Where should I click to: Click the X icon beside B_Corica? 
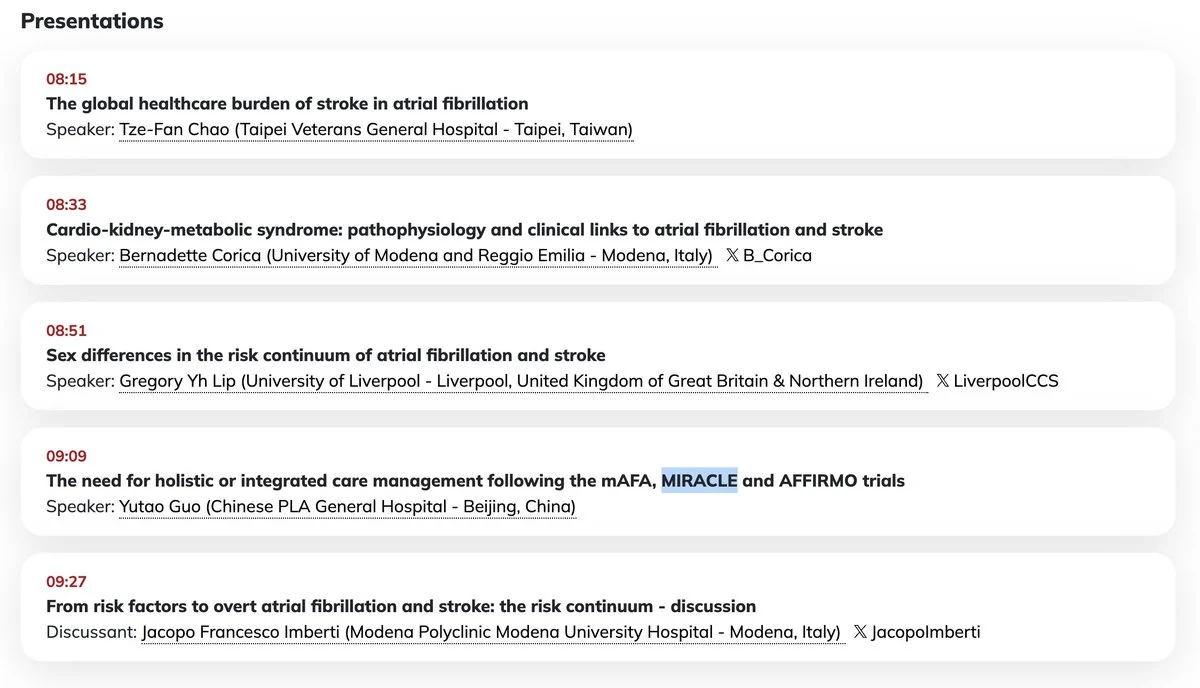coord(732,255)
